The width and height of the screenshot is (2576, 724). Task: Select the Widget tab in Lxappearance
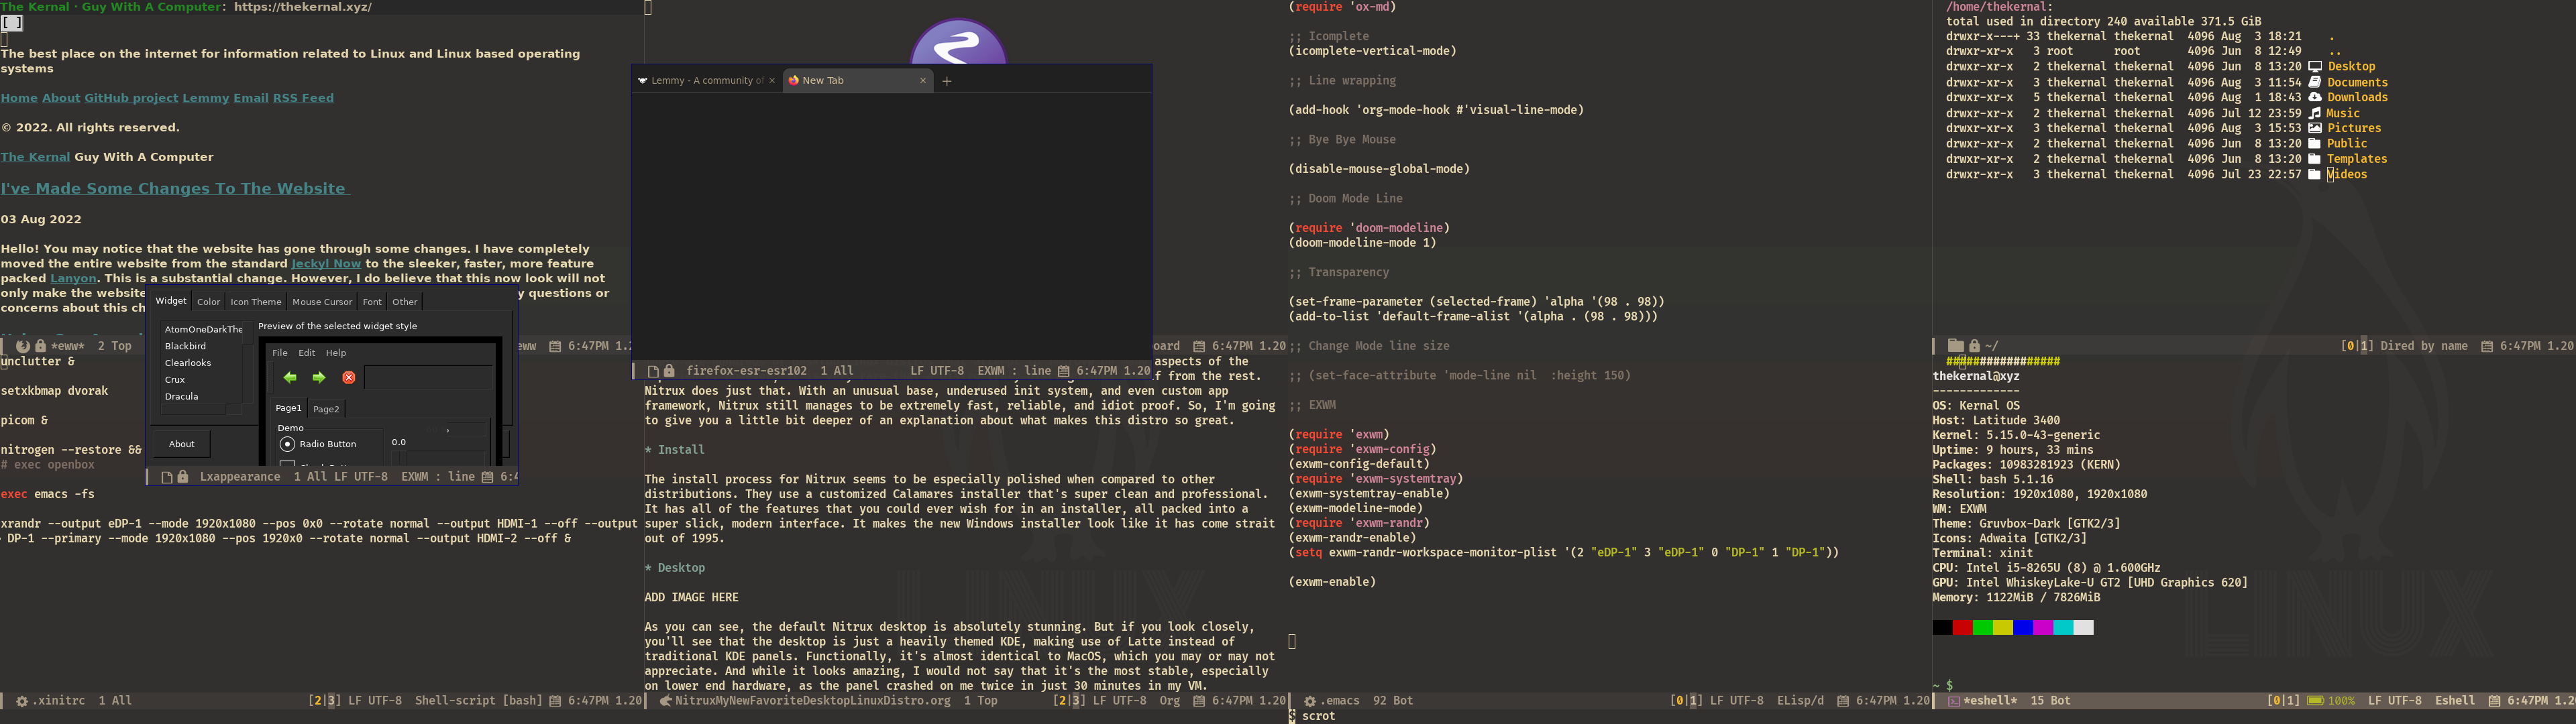[171, 301]
